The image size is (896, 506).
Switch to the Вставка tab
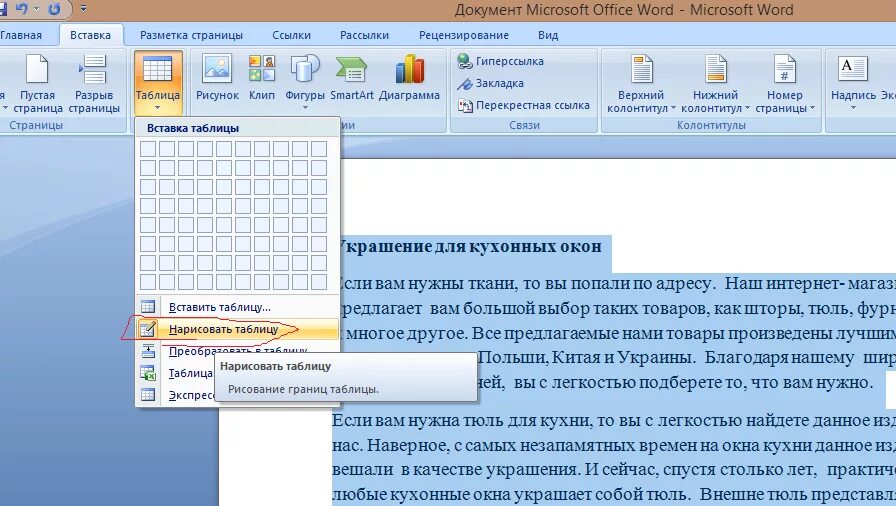pyautogui.click(x=90, y=35)
